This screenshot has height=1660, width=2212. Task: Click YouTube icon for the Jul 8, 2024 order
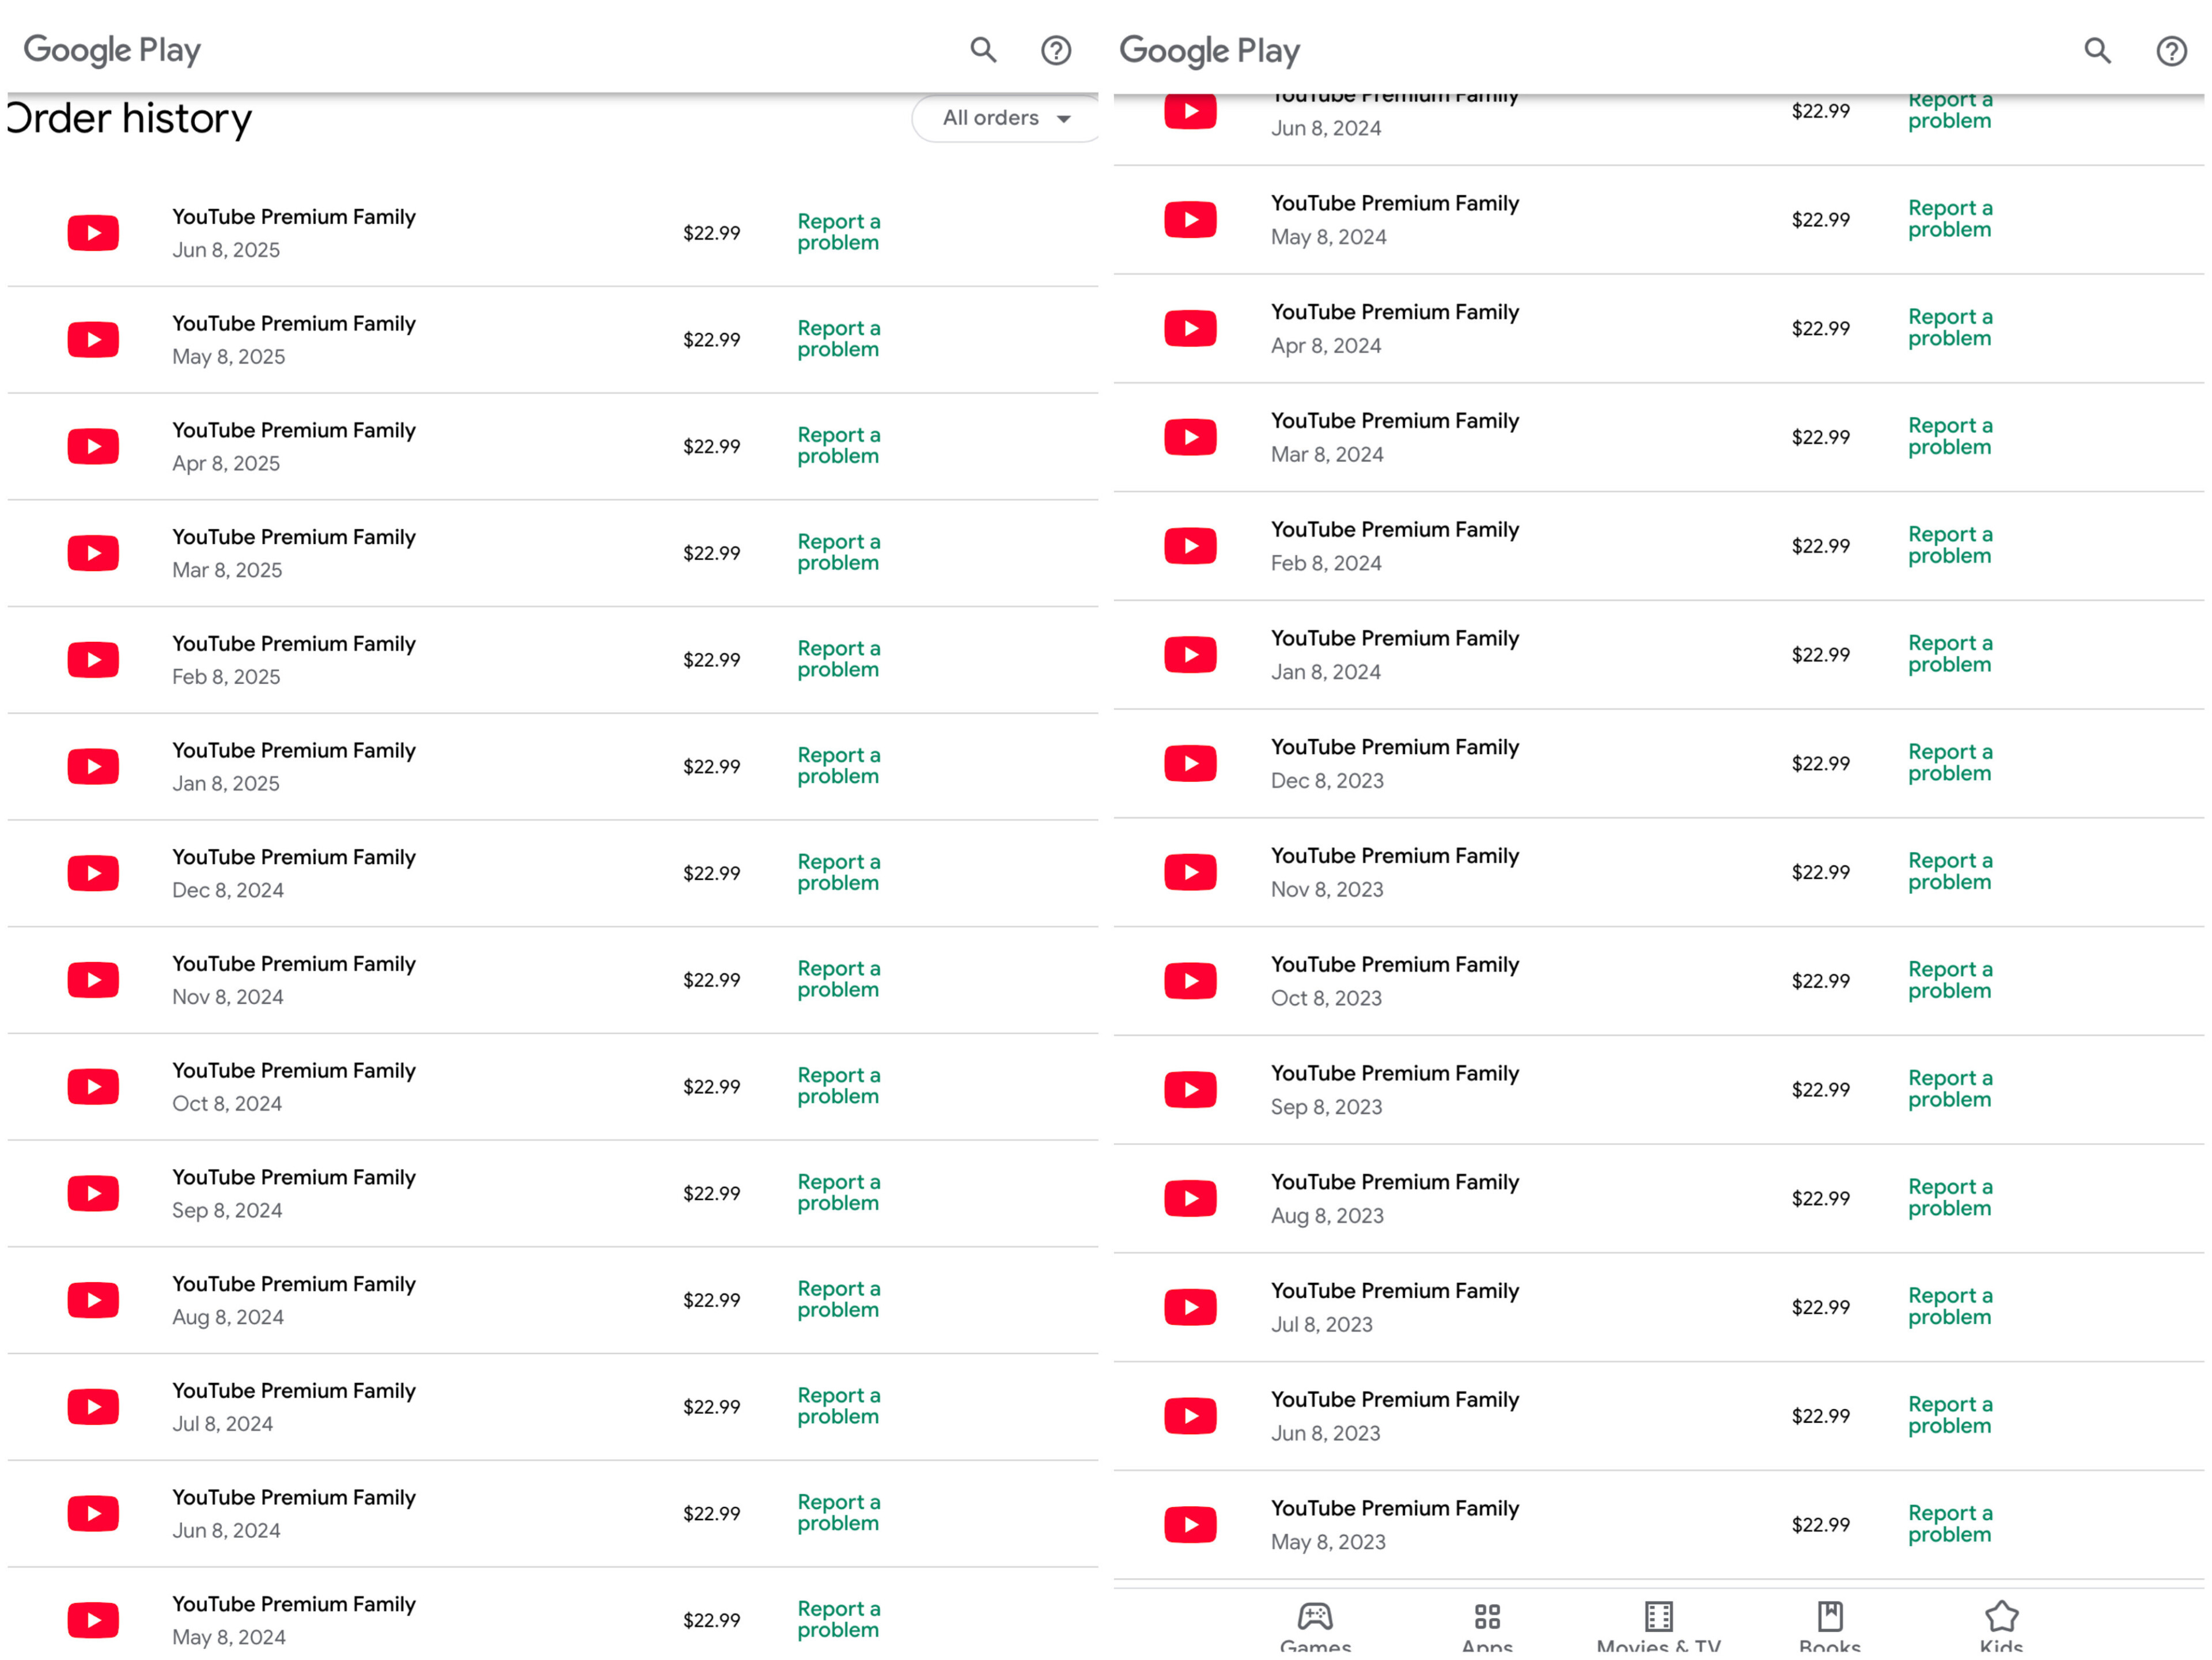[93, 1407]
